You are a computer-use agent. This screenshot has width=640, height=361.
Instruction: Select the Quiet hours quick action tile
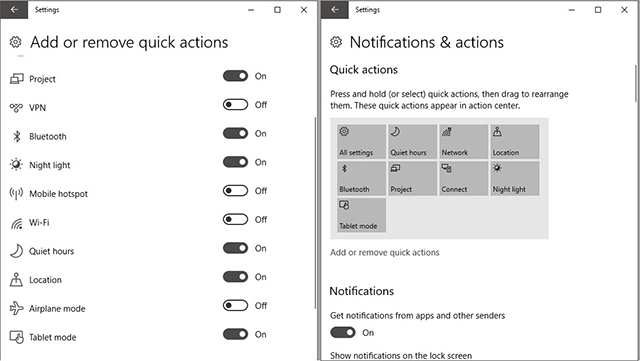click(x=412, y=142)
